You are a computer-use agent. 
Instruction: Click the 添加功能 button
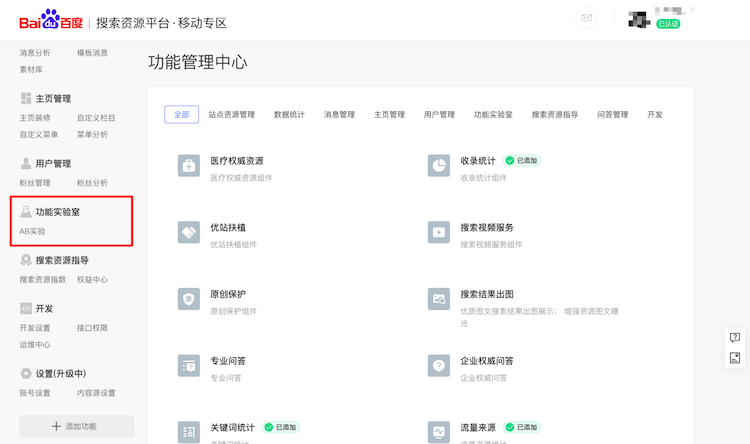[76, 426]
